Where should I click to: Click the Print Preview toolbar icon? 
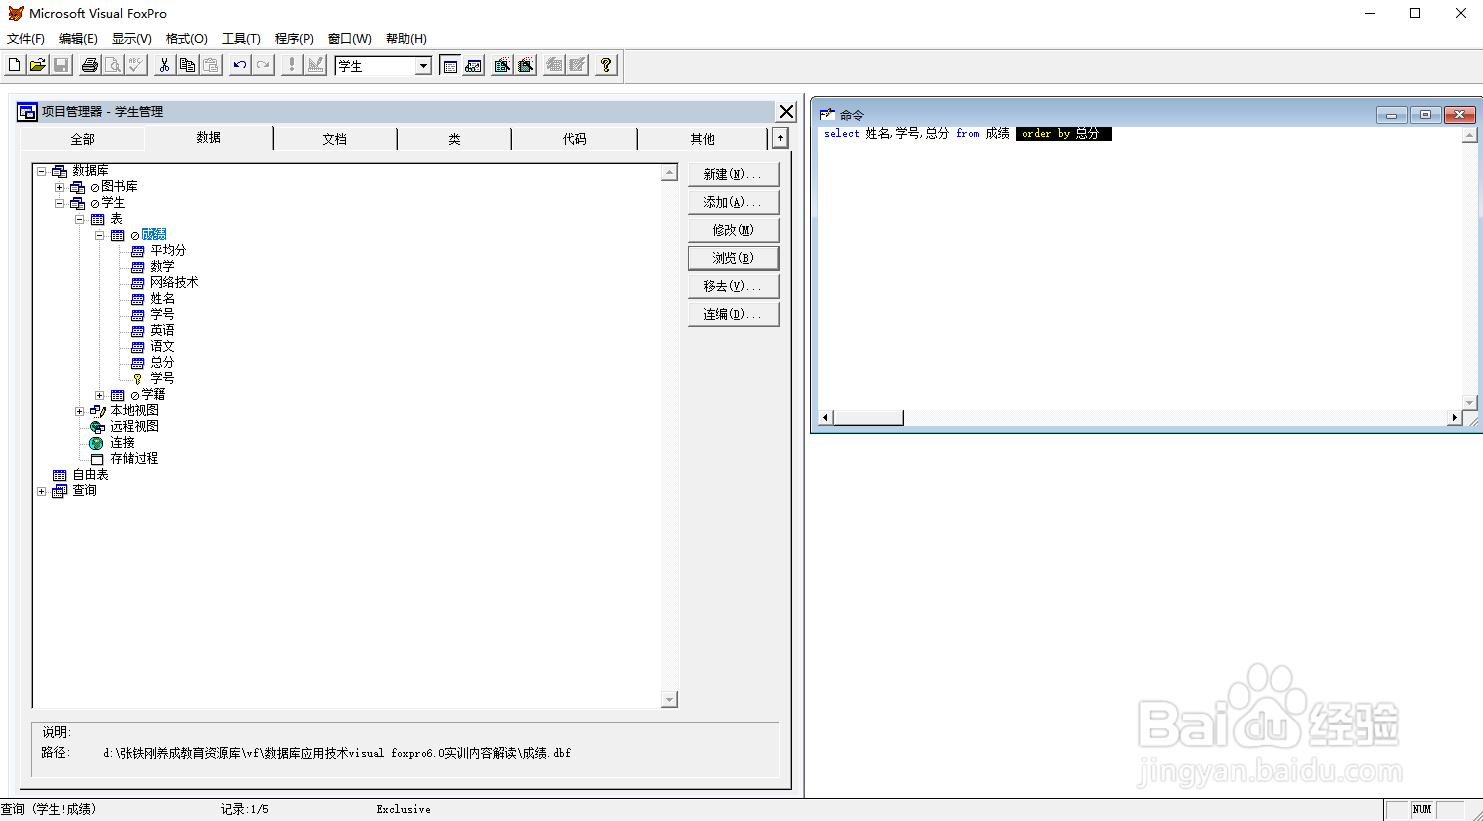(113, 65)
